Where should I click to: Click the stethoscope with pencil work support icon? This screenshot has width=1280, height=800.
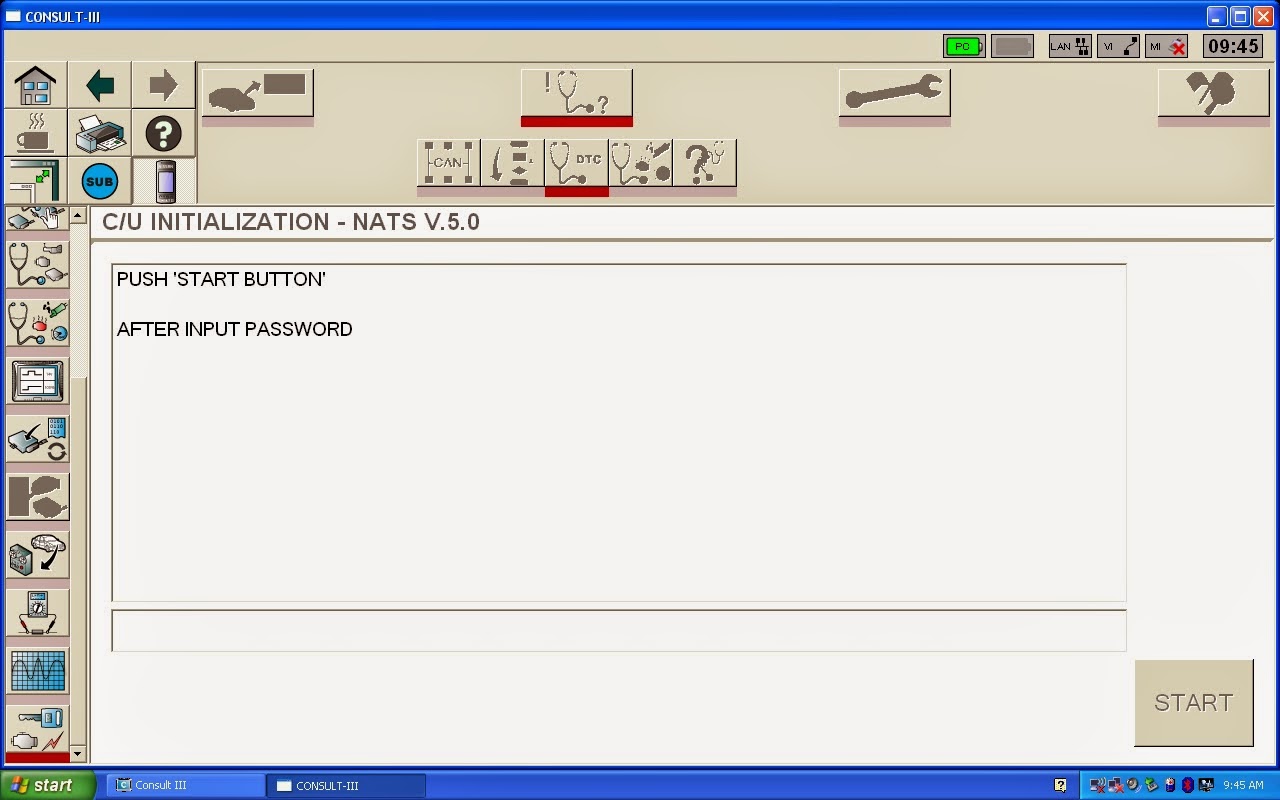640,163
